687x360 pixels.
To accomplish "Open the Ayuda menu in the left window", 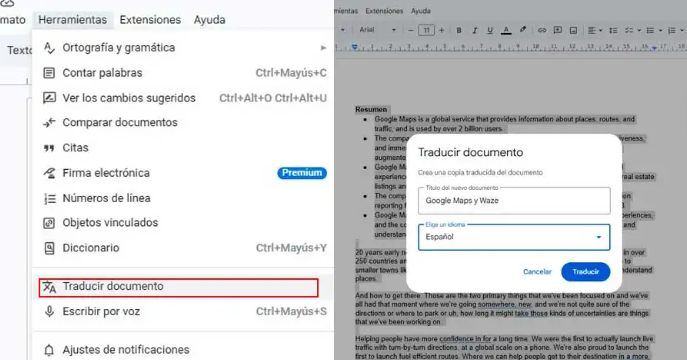I will coord(209,20).
